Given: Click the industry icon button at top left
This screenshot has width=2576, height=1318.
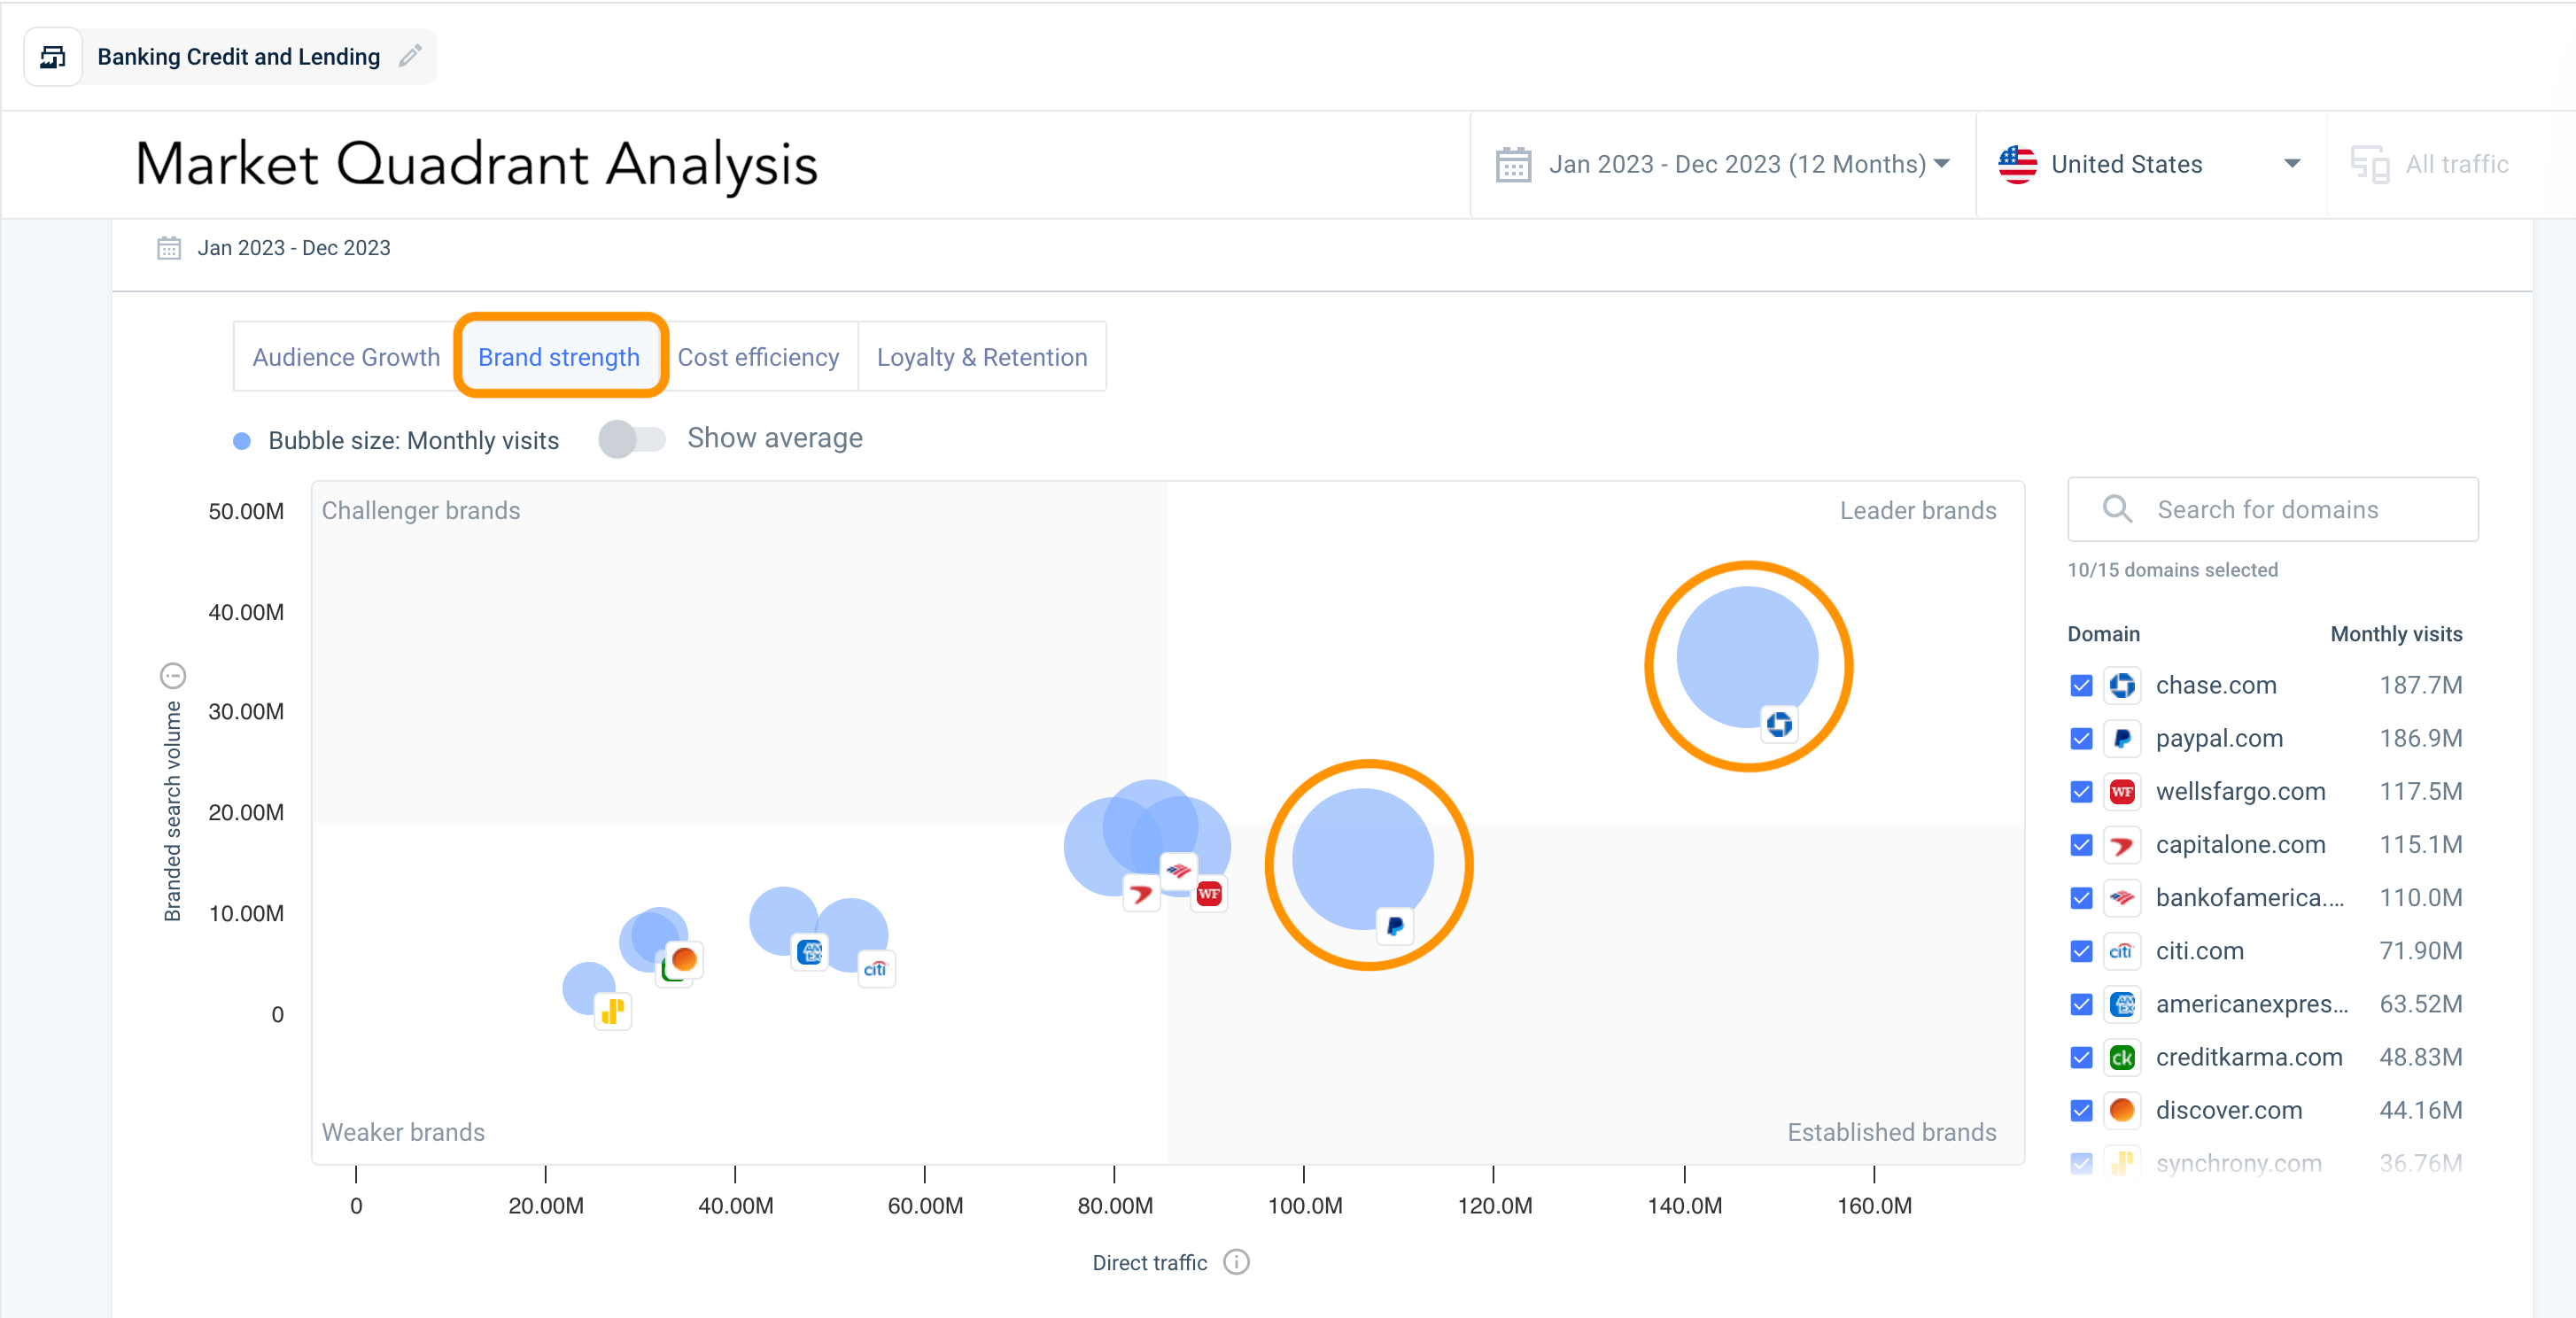Looking at the screenshot, I should coord(53,57).
